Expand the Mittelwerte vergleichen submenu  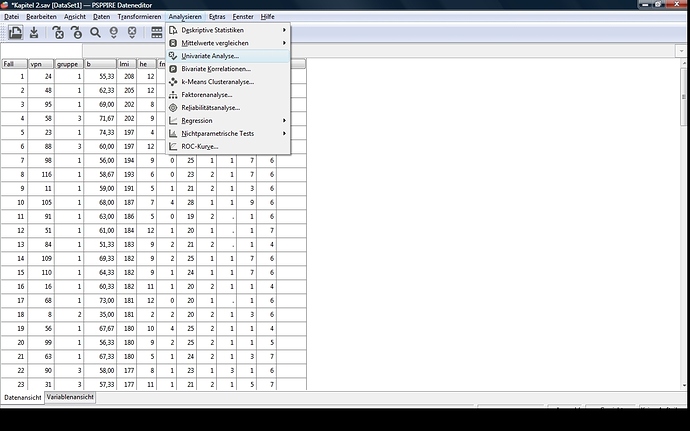tap(228, 43)
